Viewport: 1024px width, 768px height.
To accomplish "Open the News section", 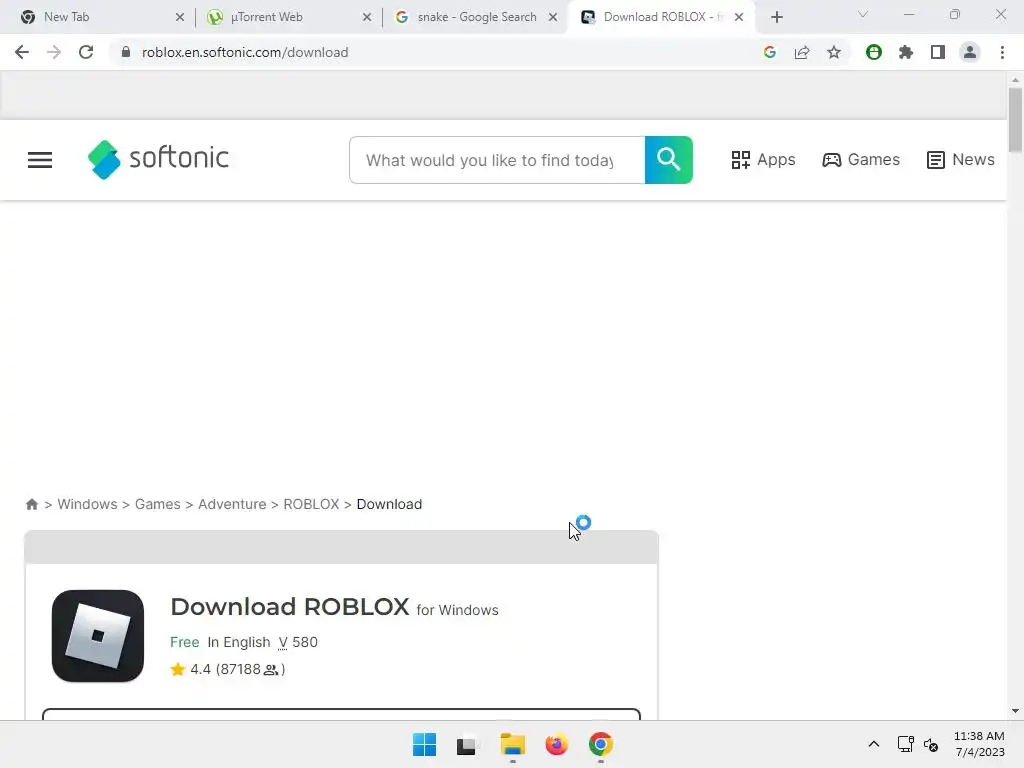I will [961, 160].
